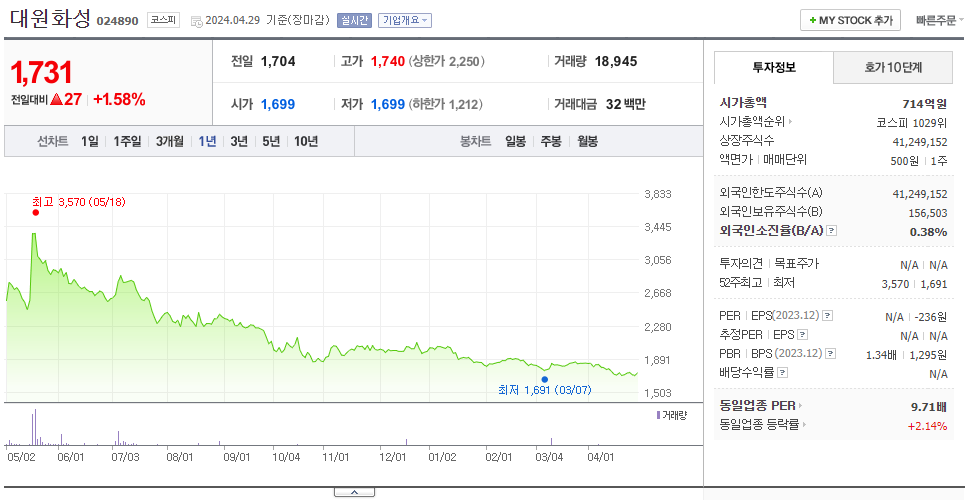Toggle the 실시간 realtime badge

click(354, 20)
